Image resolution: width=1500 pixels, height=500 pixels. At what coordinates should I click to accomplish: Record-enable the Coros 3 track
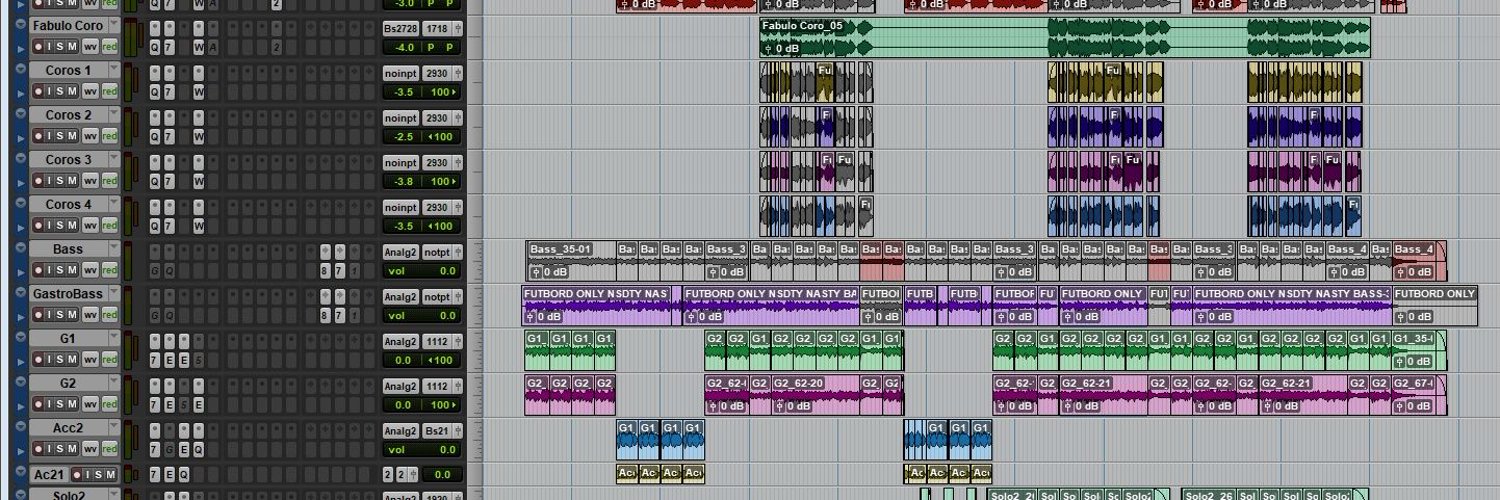pos(38,181)
